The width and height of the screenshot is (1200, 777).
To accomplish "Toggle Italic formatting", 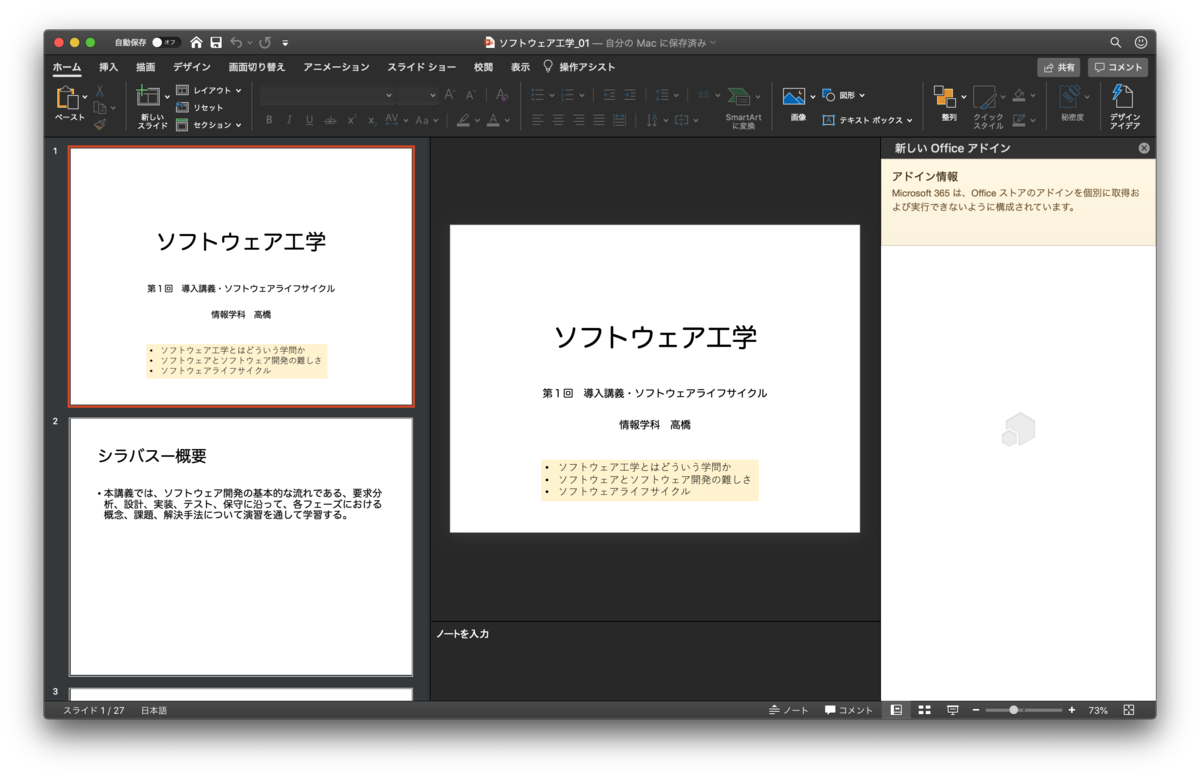I will 289,120.
